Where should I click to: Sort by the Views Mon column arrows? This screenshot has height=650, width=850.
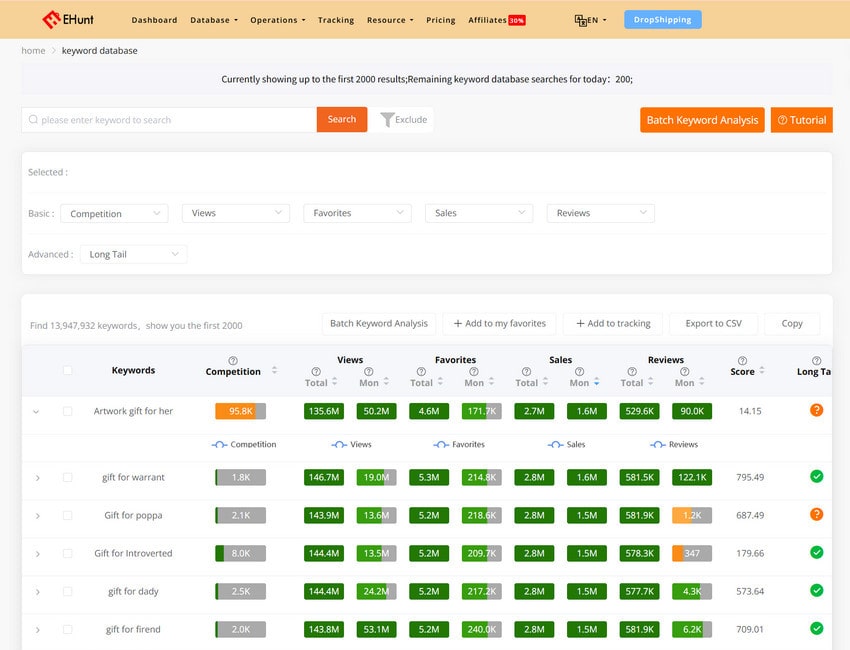click(x=384, y=381)
